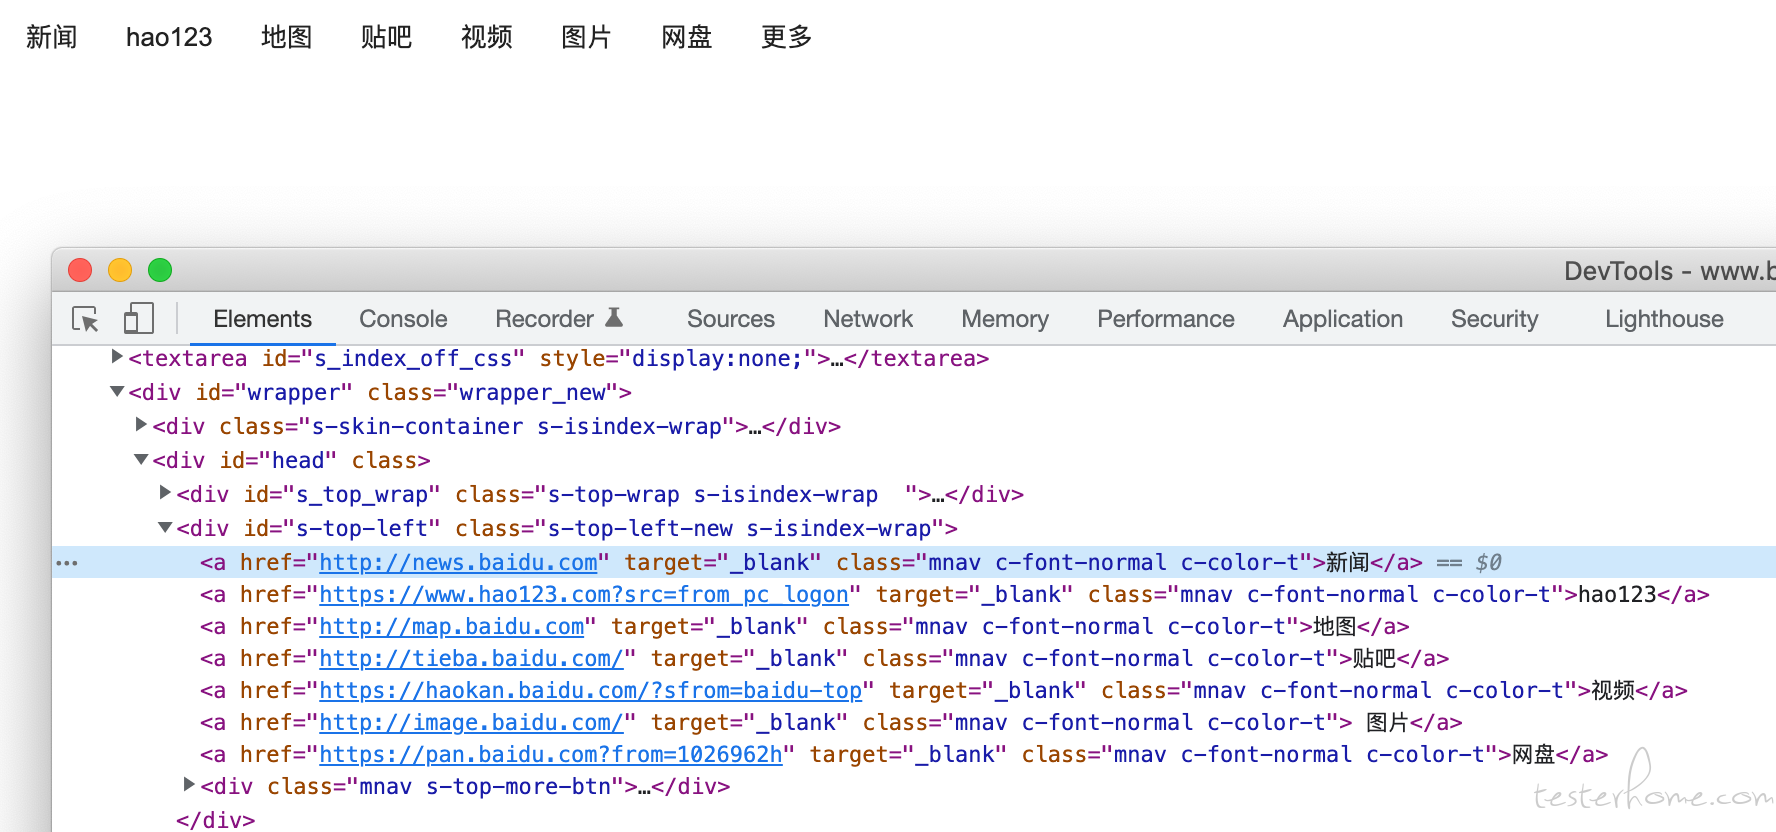The height and width of the screenshot is (832, 1776).
Task: Collapse the div#wrapper node
Action: [117, 392]
